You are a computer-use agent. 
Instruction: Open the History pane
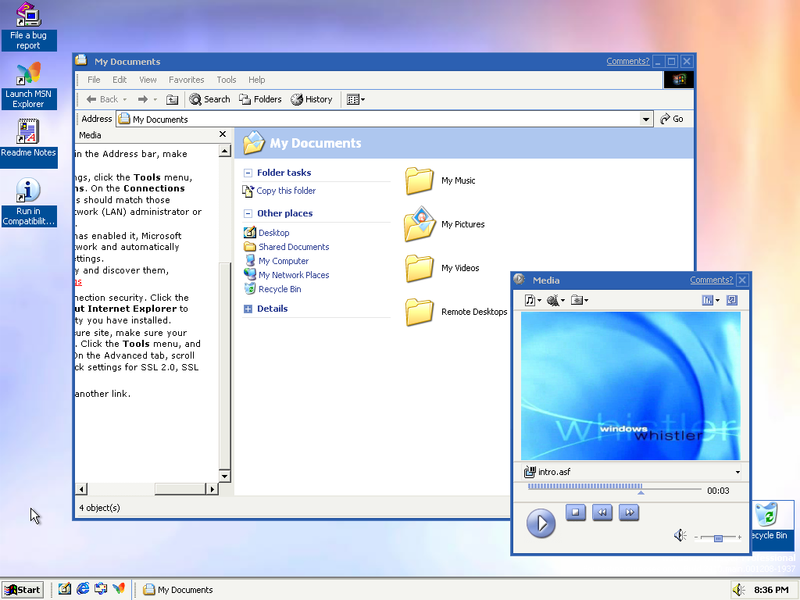(x=312, y=99)
